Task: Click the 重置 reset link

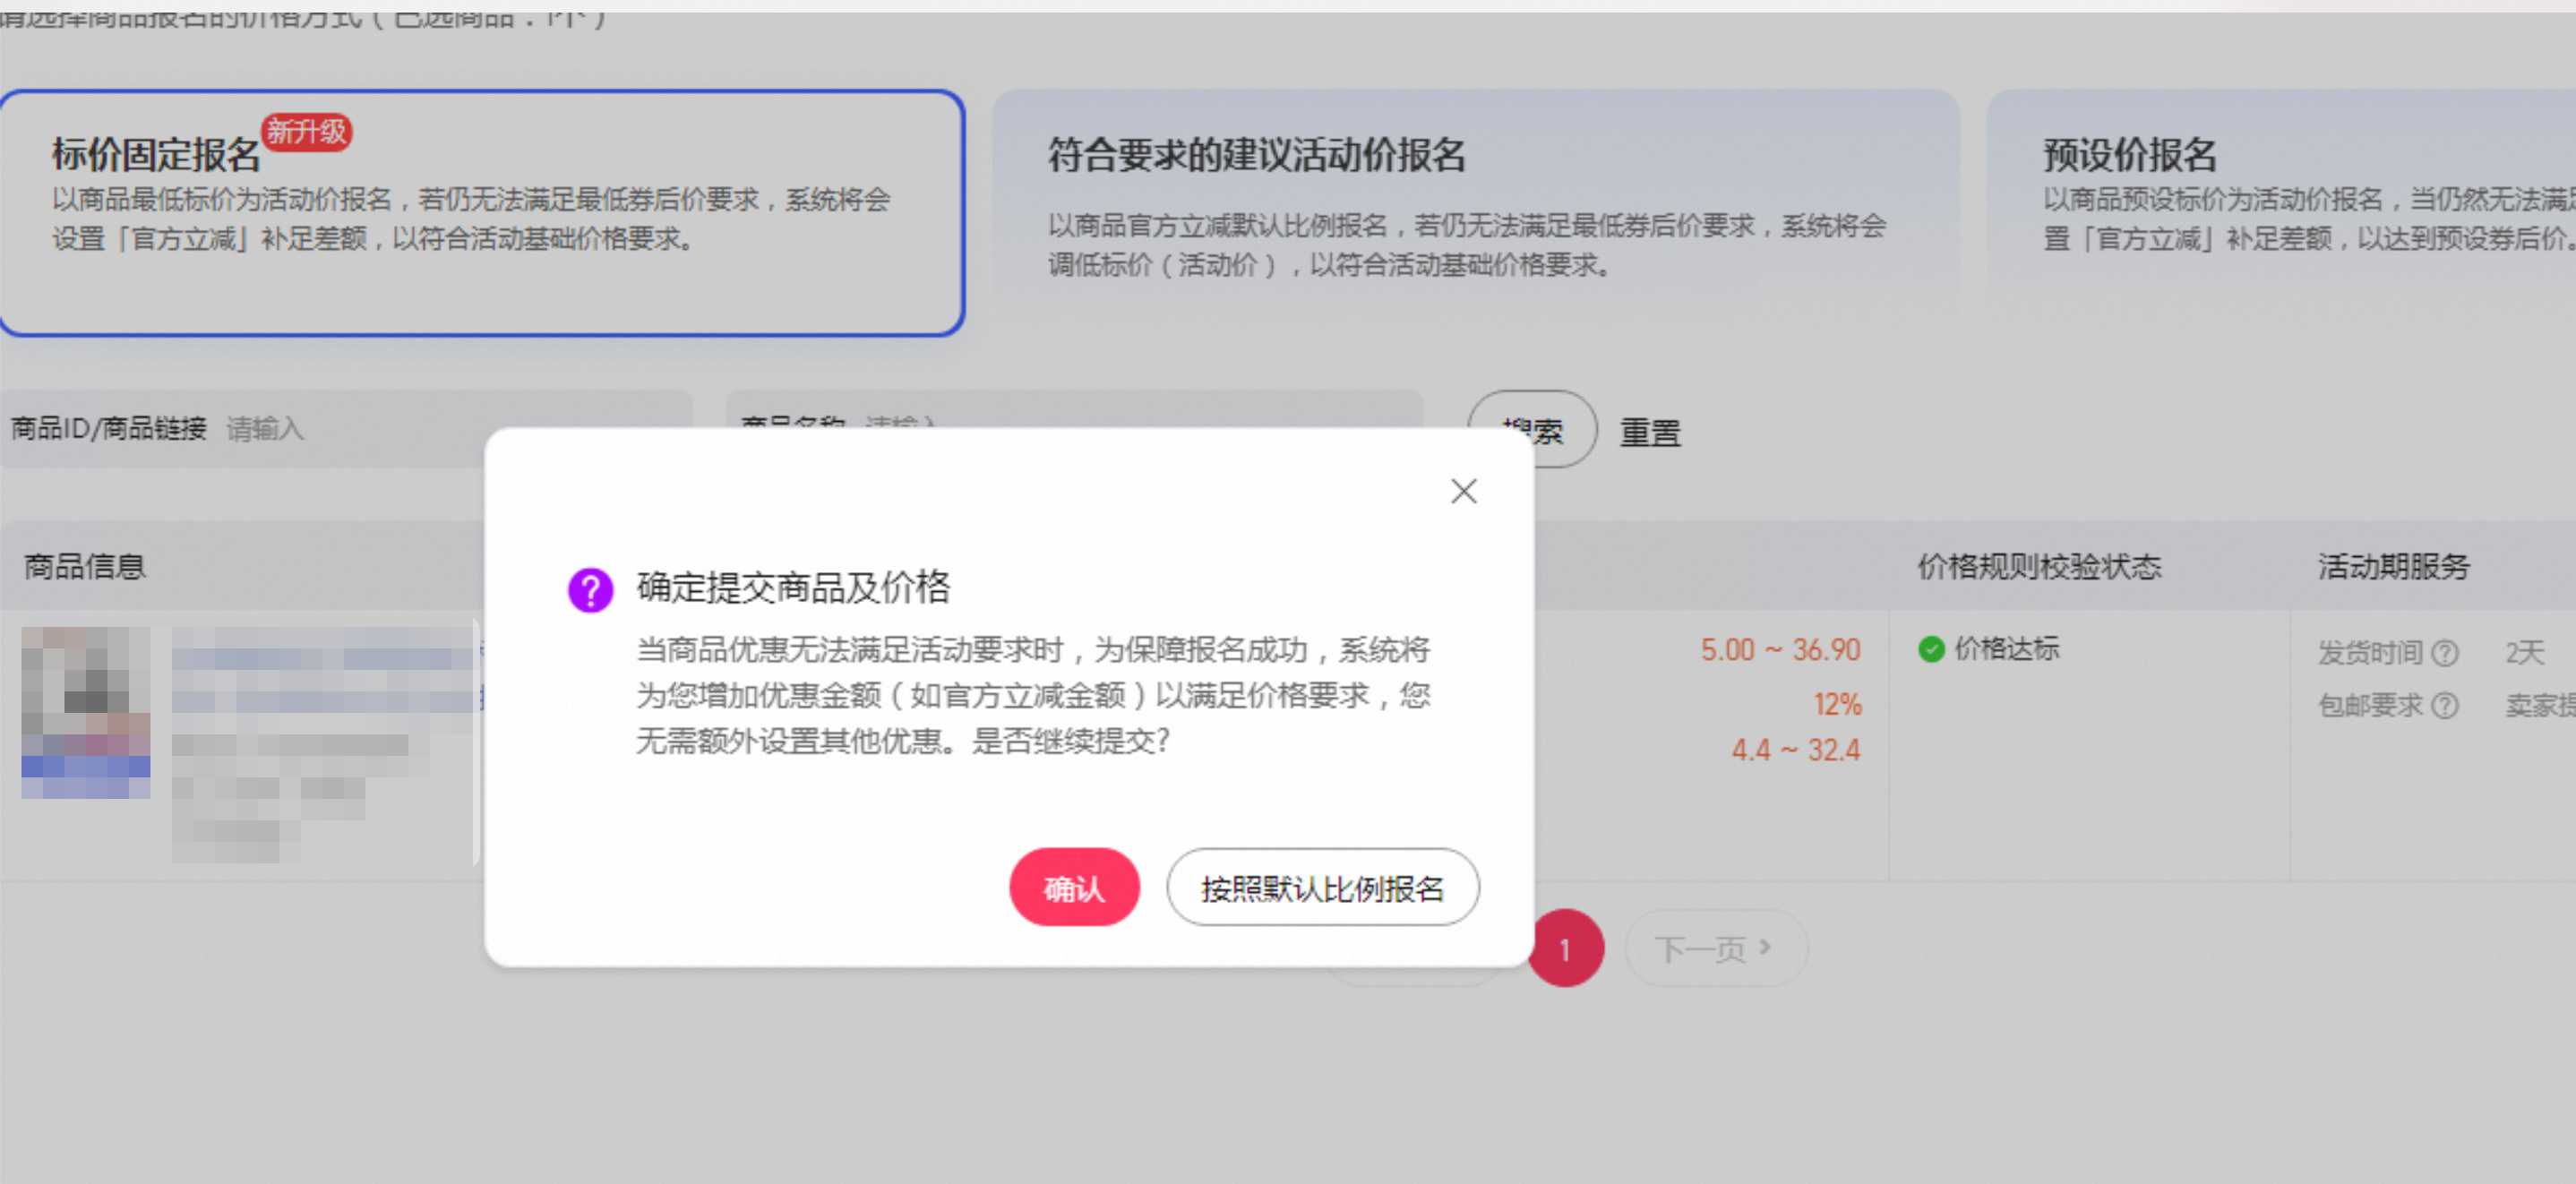Action: coord(1650,433)
